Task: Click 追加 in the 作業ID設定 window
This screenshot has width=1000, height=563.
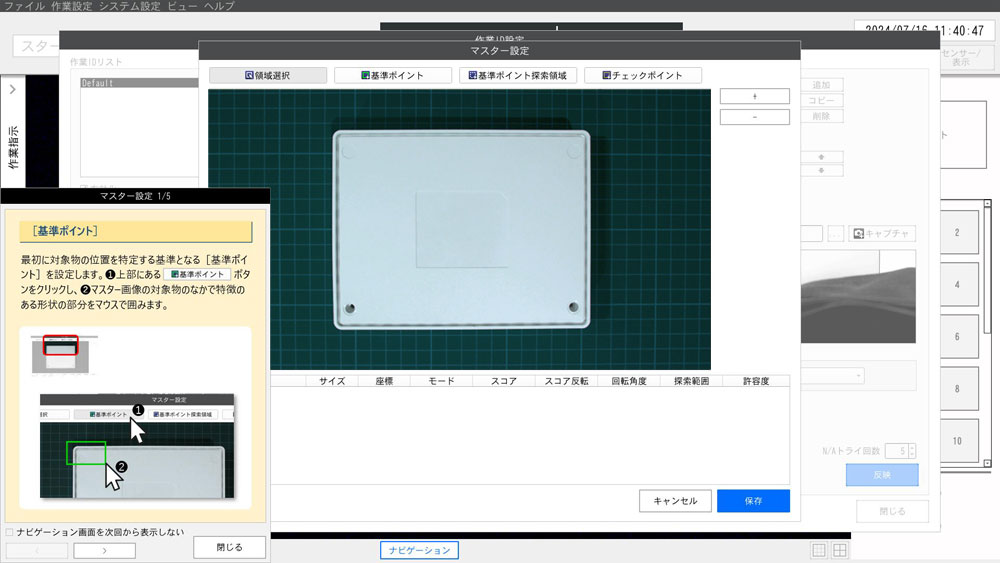Action: (821, 85)
